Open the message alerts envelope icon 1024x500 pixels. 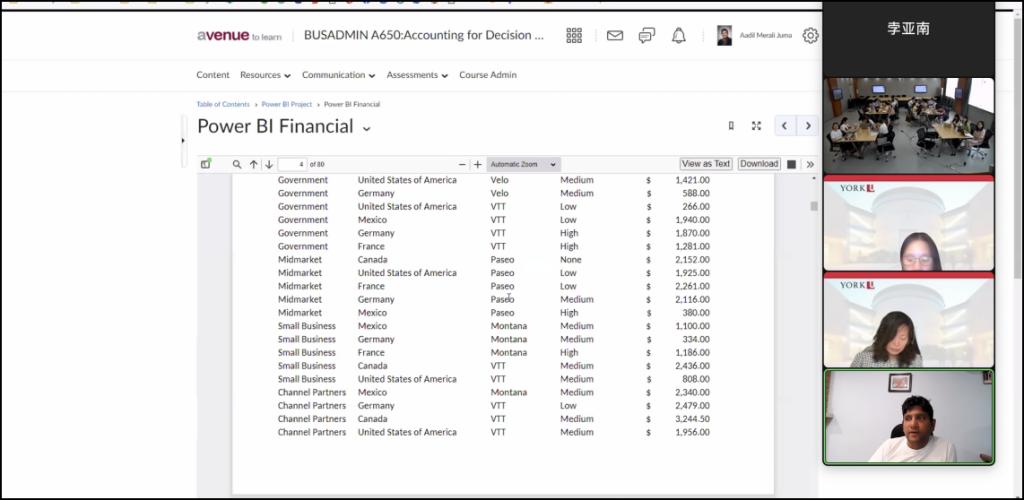click(x=615, y=36)
